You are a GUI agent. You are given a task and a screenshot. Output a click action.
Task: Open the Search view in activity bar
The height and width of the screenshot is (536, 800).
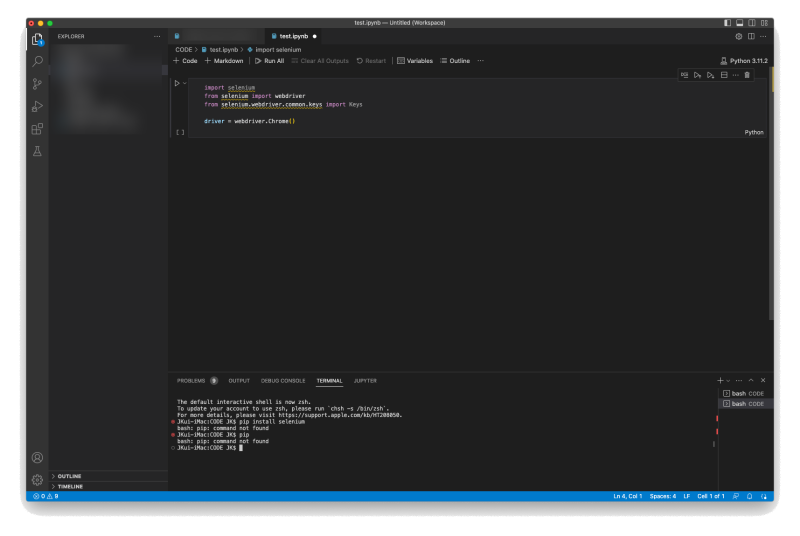pyautogui.click(x=37, y=61)
